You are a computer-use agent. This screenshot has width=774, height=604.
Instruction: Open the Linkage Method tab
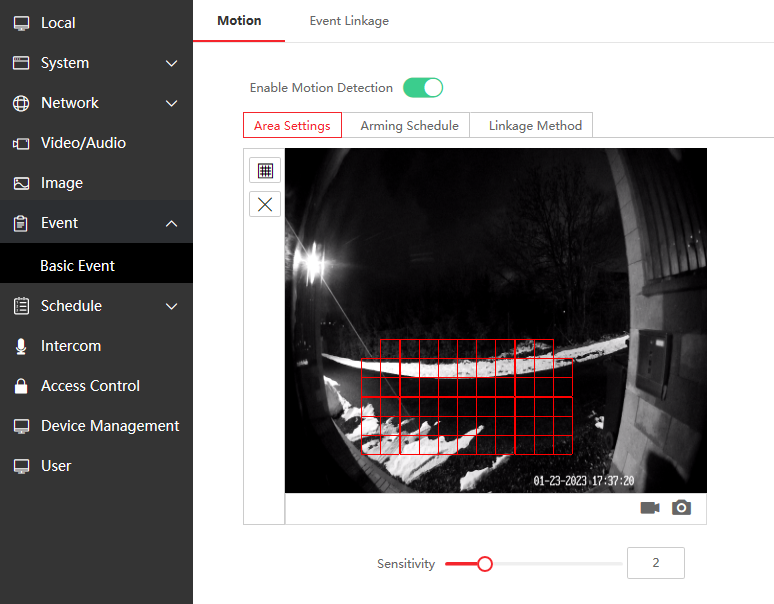point(535,125)
